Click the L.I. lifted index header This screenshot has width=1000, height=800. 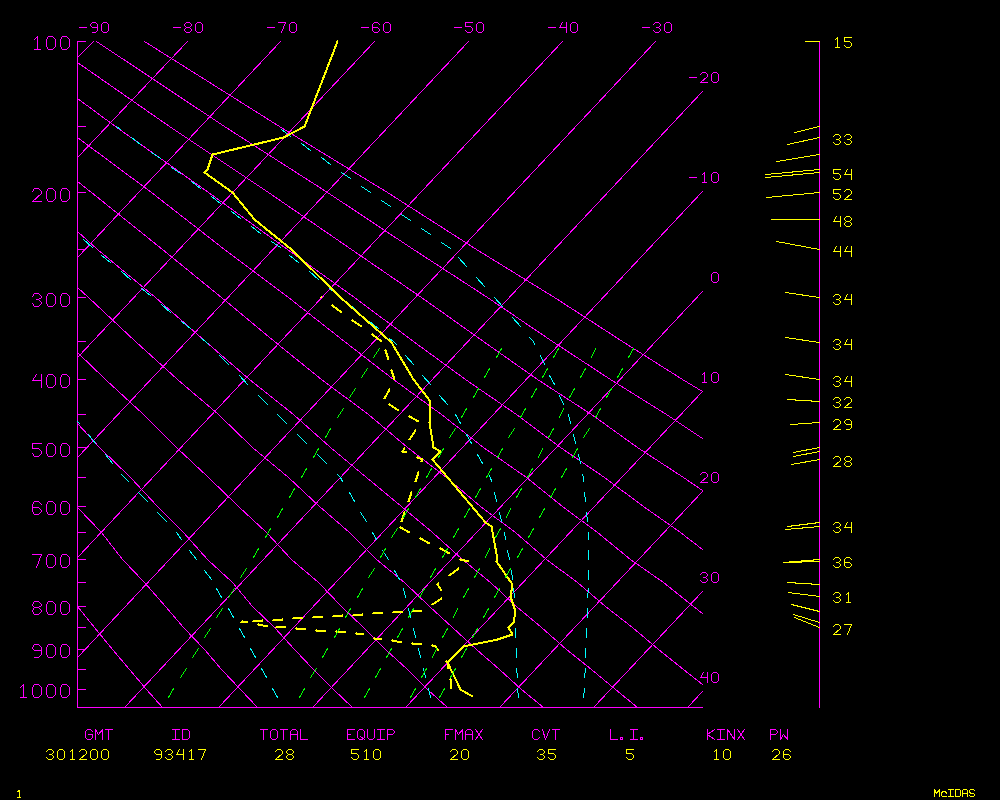point(627,735)
